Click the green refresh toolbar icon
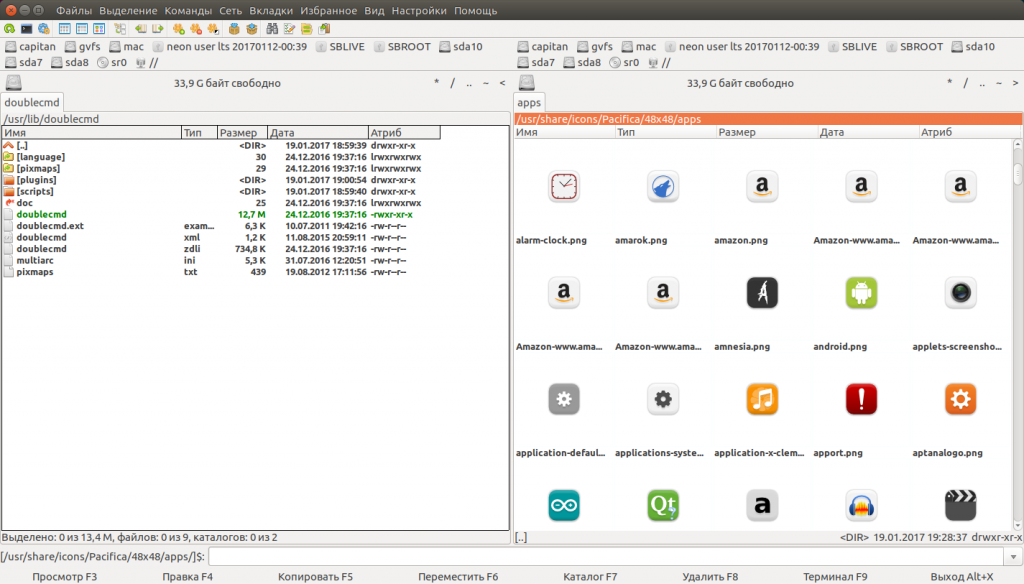The width and height of the screenshot is (1024, 584). coord(9,29)
